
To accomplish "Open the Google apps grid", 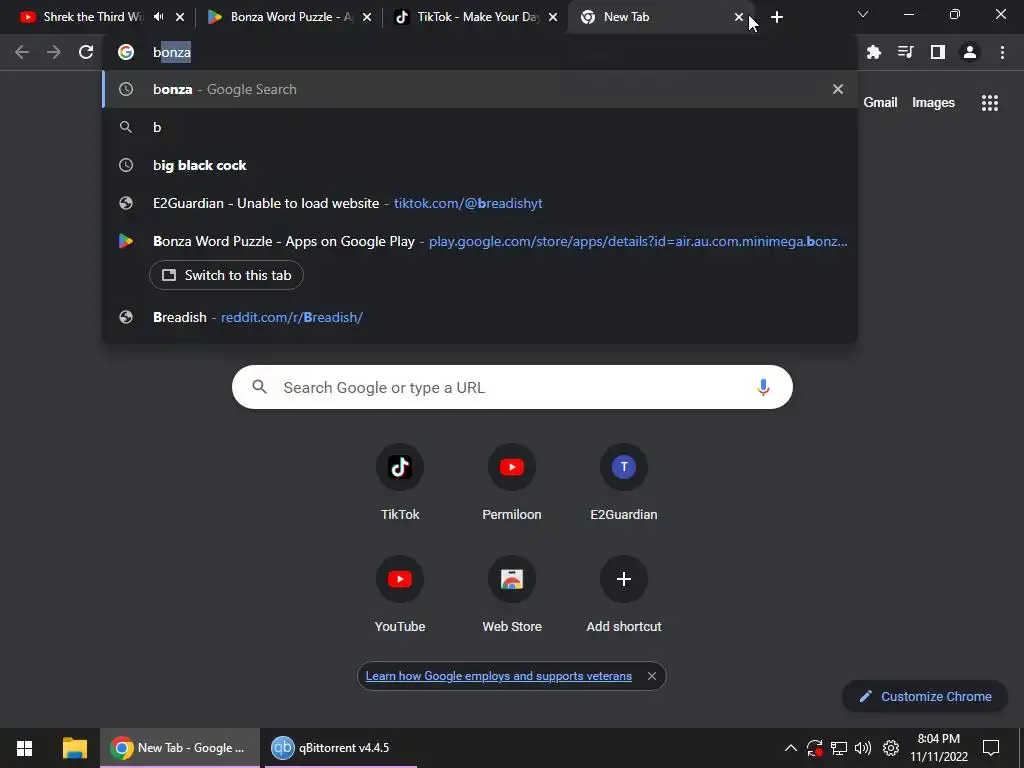I will 989,103.
